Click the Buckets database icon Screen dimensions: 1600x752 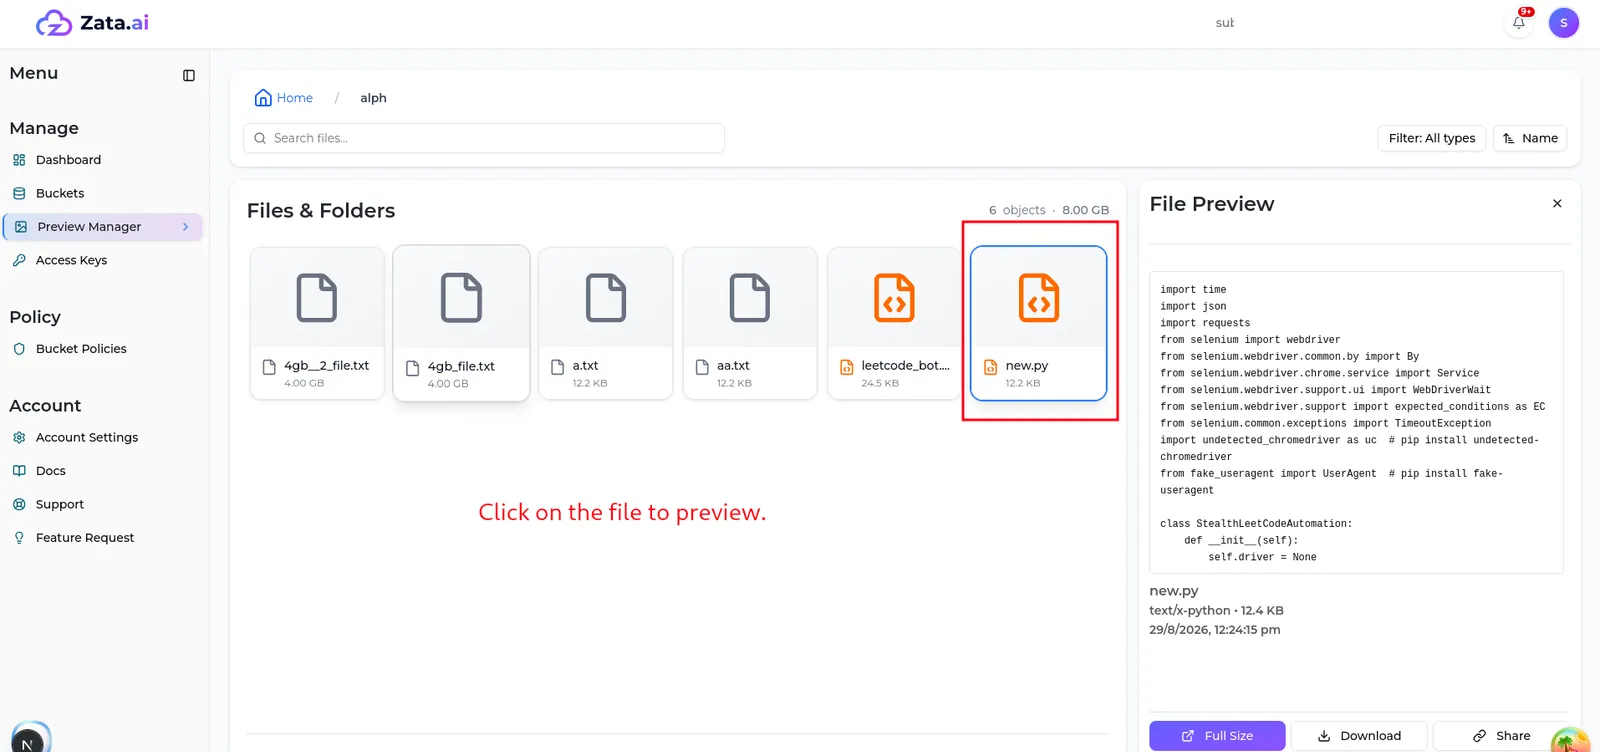point(19,193)
